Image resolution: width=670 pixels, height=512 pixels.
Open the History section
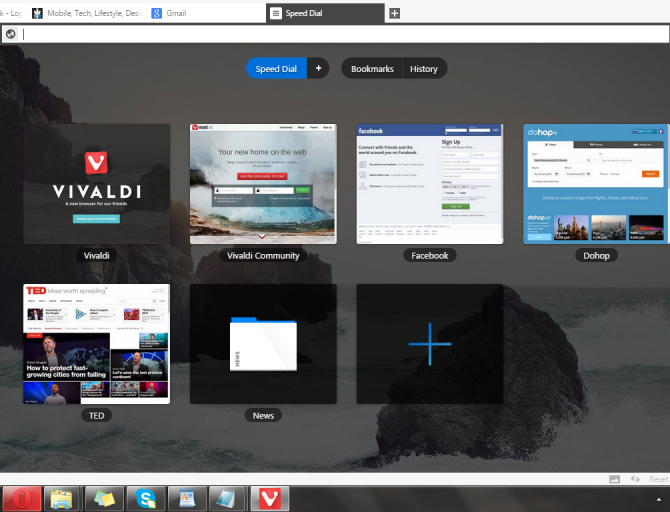pos(423,69)
